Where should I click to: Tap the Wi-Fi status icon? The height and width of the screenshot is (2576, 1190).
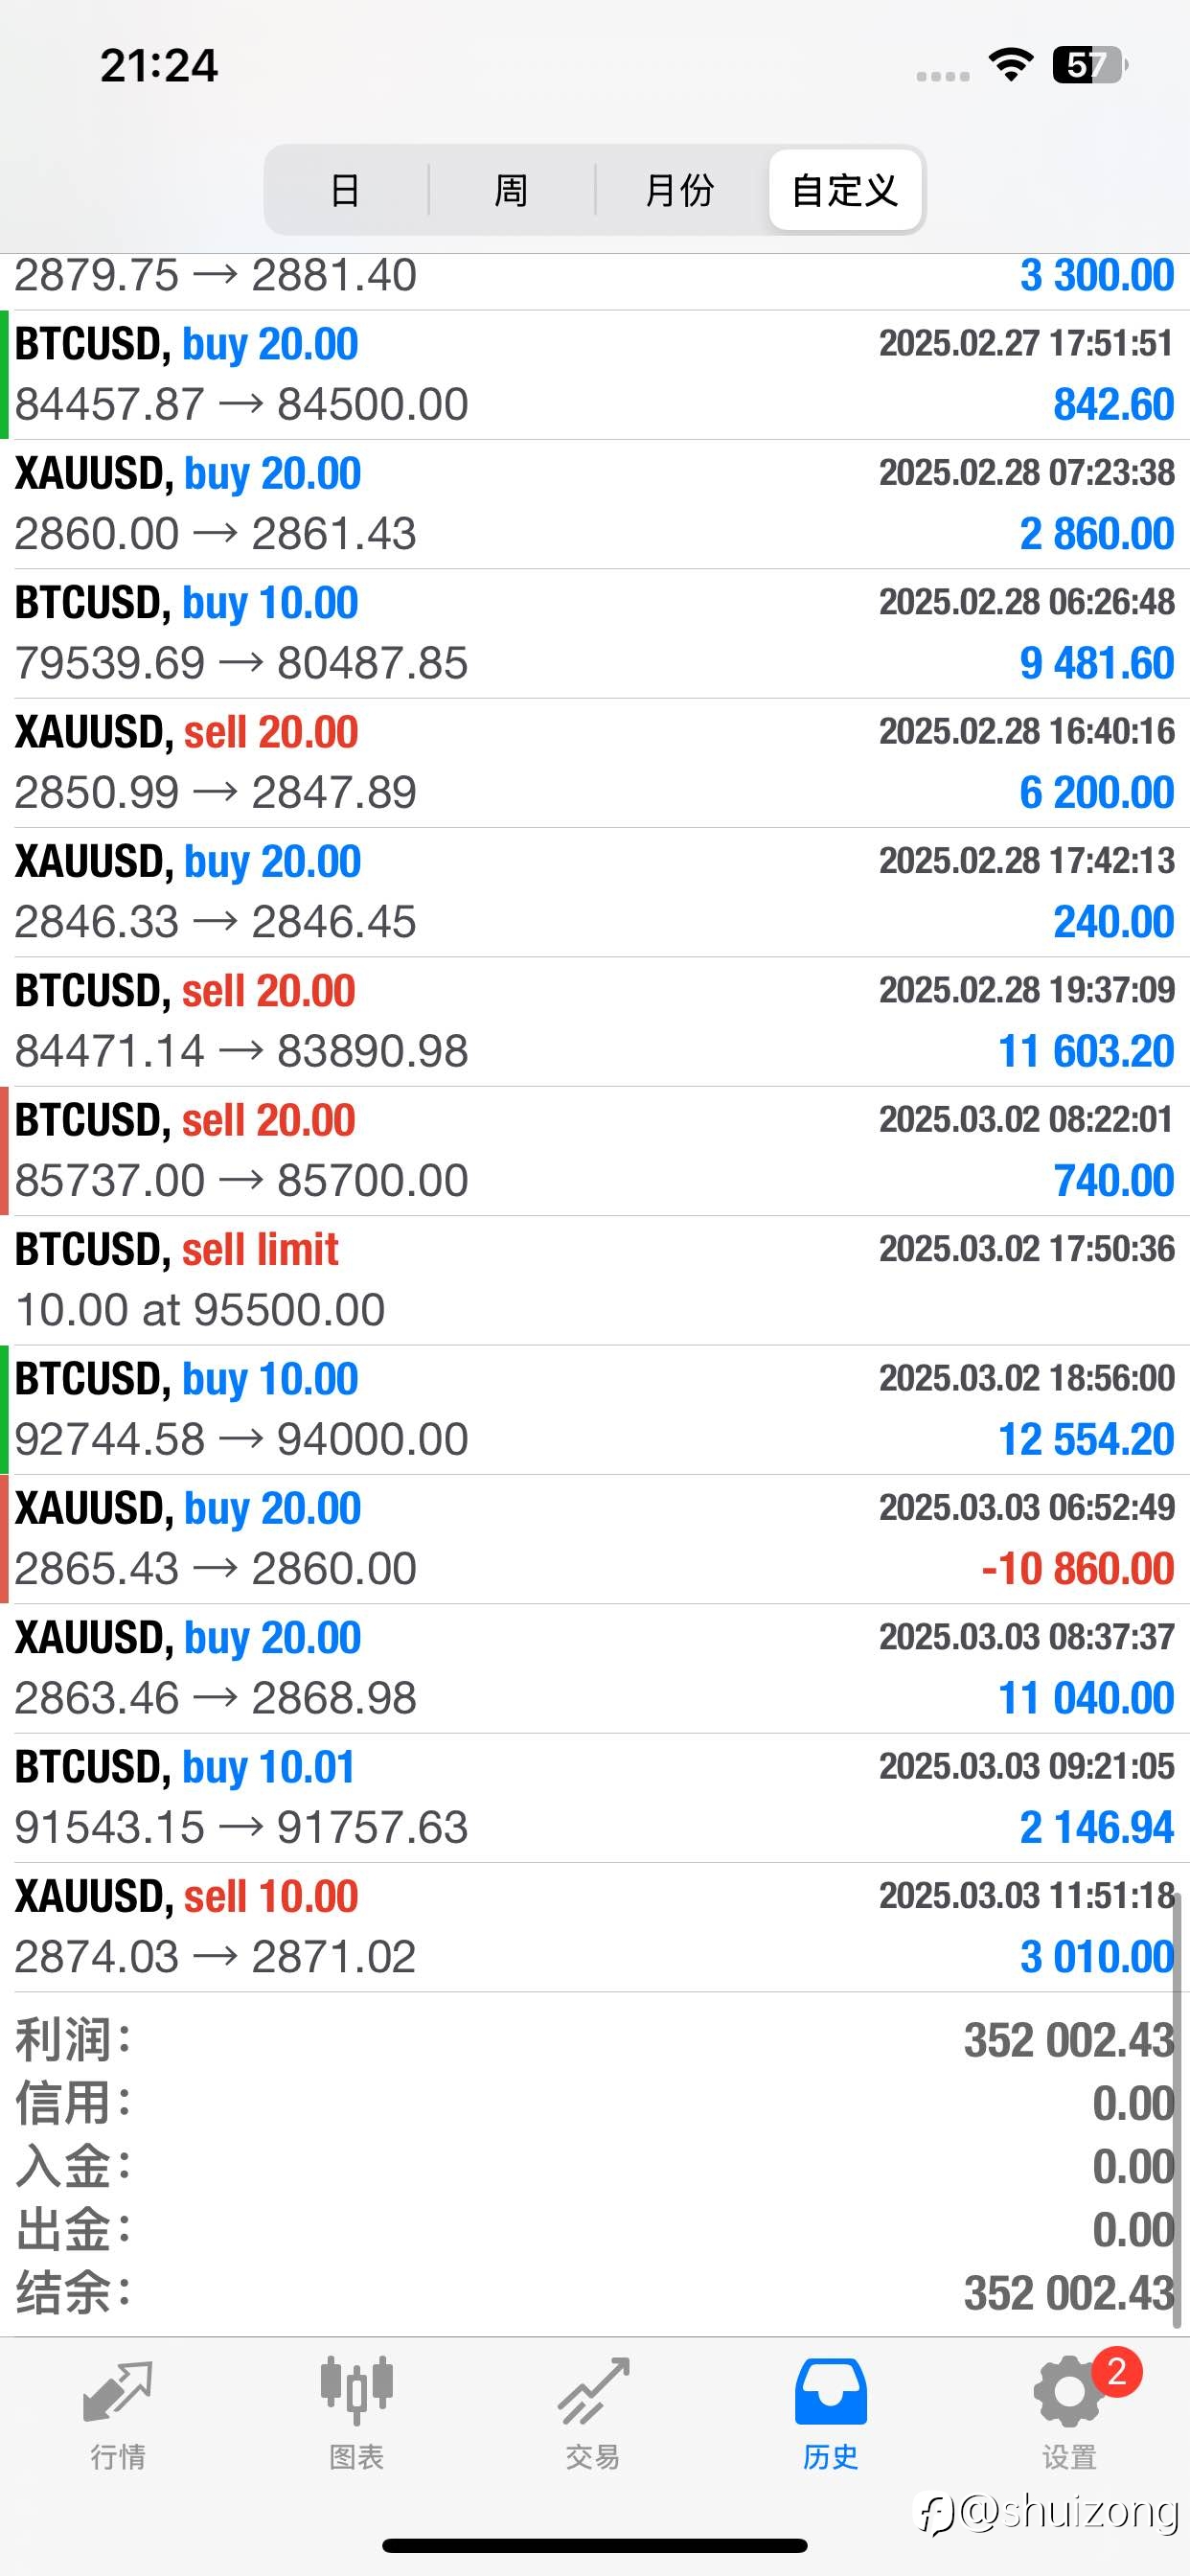click(1011, 65)
